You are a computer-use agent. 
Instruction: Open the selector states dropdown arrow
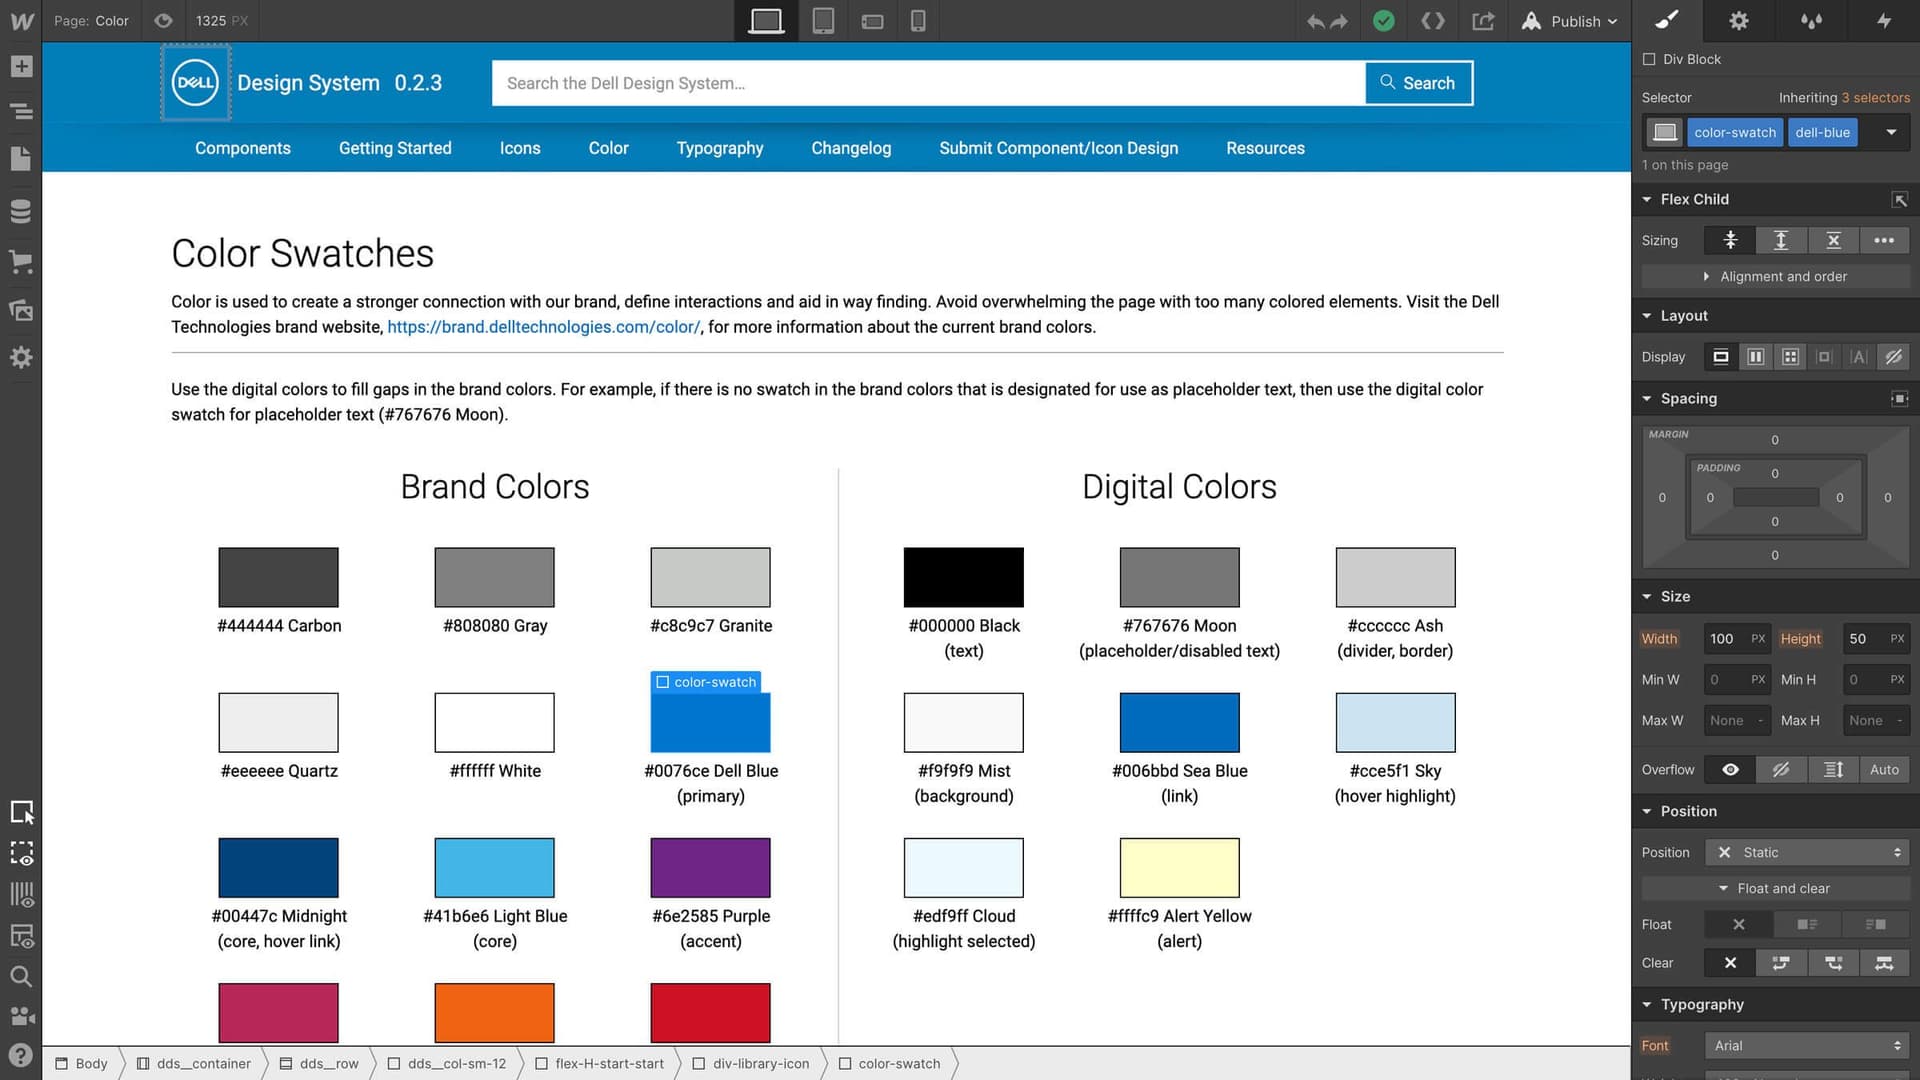(x=1891, y=132)
